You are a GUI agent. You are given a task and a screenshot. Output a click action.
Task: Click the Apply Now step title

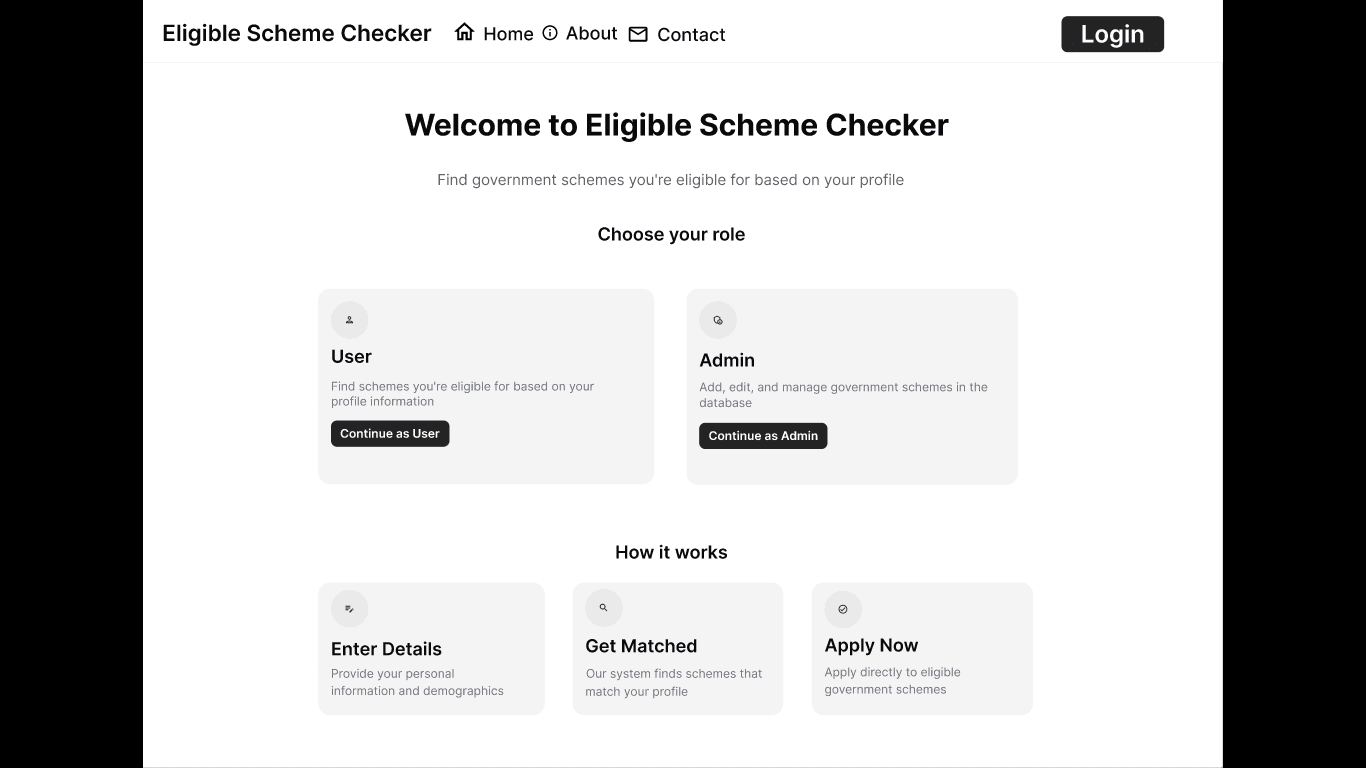click(871, 645)
